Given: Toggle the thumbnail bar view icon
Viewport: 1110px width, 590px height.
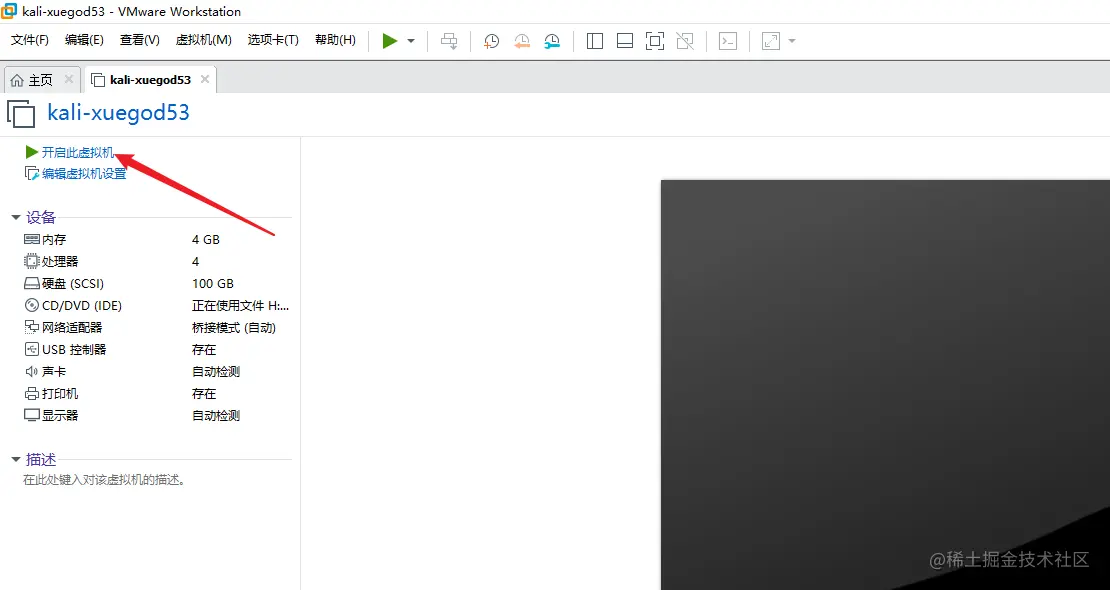Looking at the screenshot, I should 624,41.
